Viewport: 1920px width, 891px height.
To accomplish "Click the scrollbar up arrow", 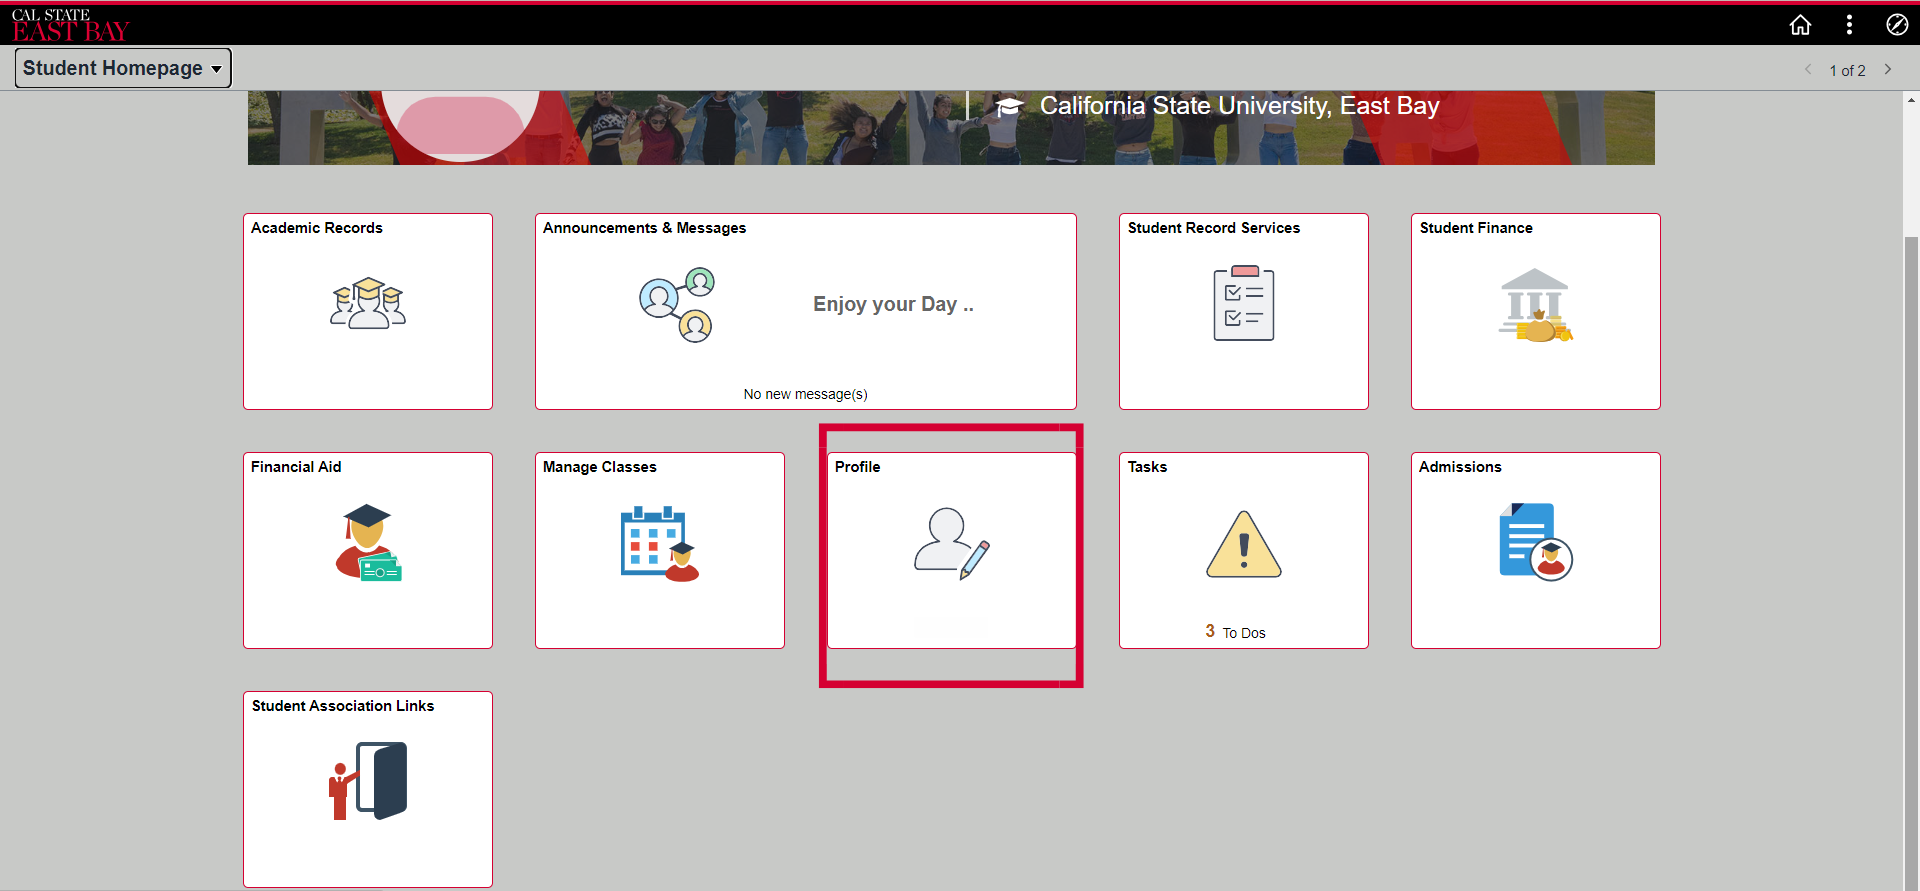I will pyautogui.click(x=1911, y=99).
